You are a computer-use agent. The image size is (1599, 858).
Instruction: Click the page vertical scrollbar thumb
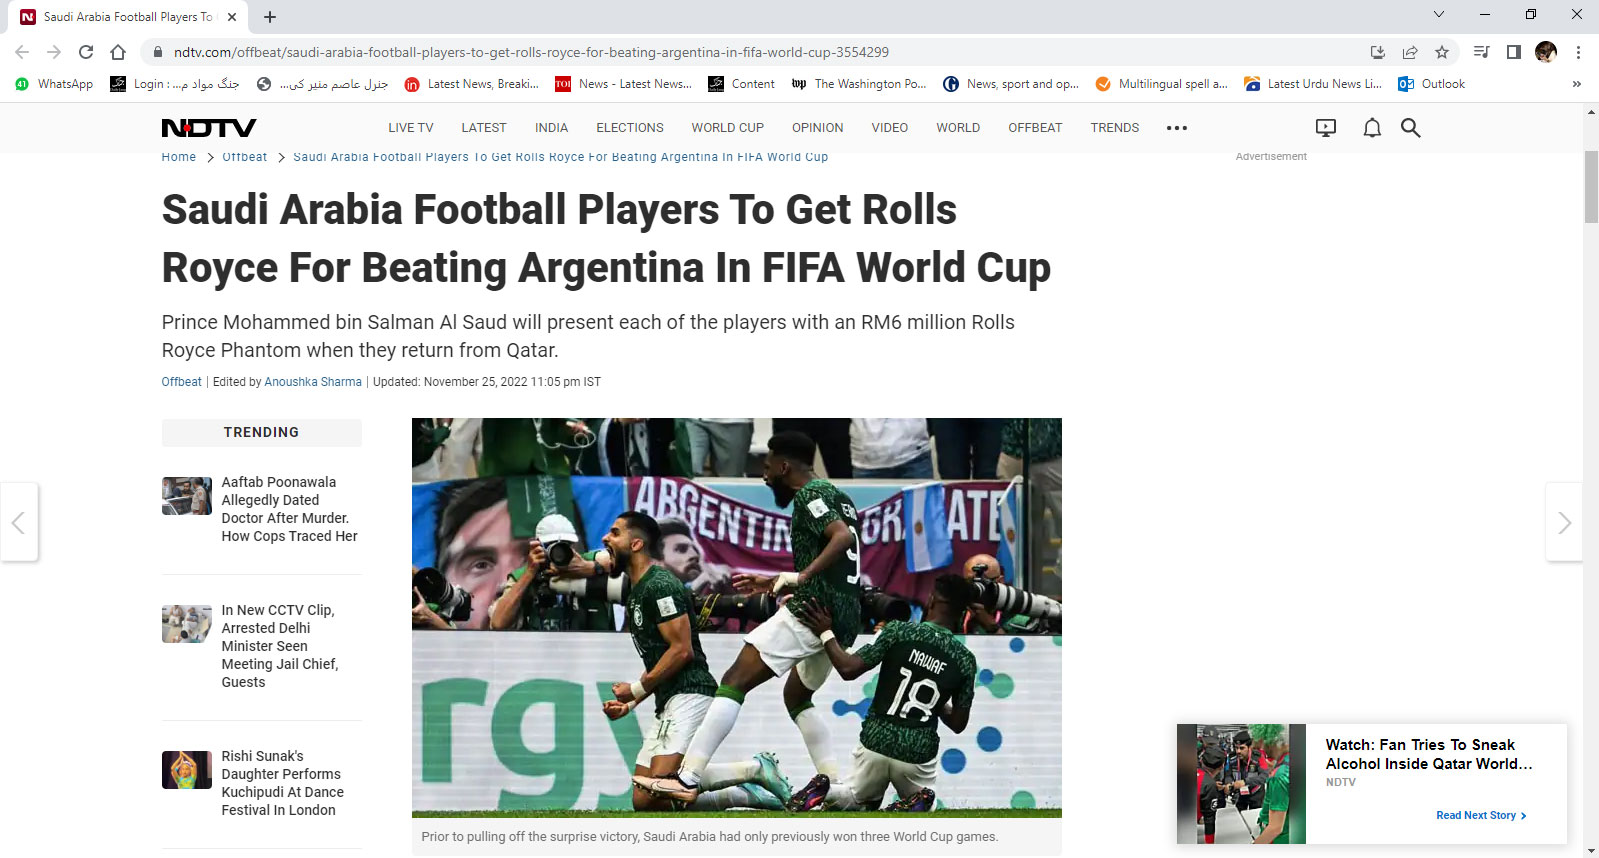point(1591,187)
